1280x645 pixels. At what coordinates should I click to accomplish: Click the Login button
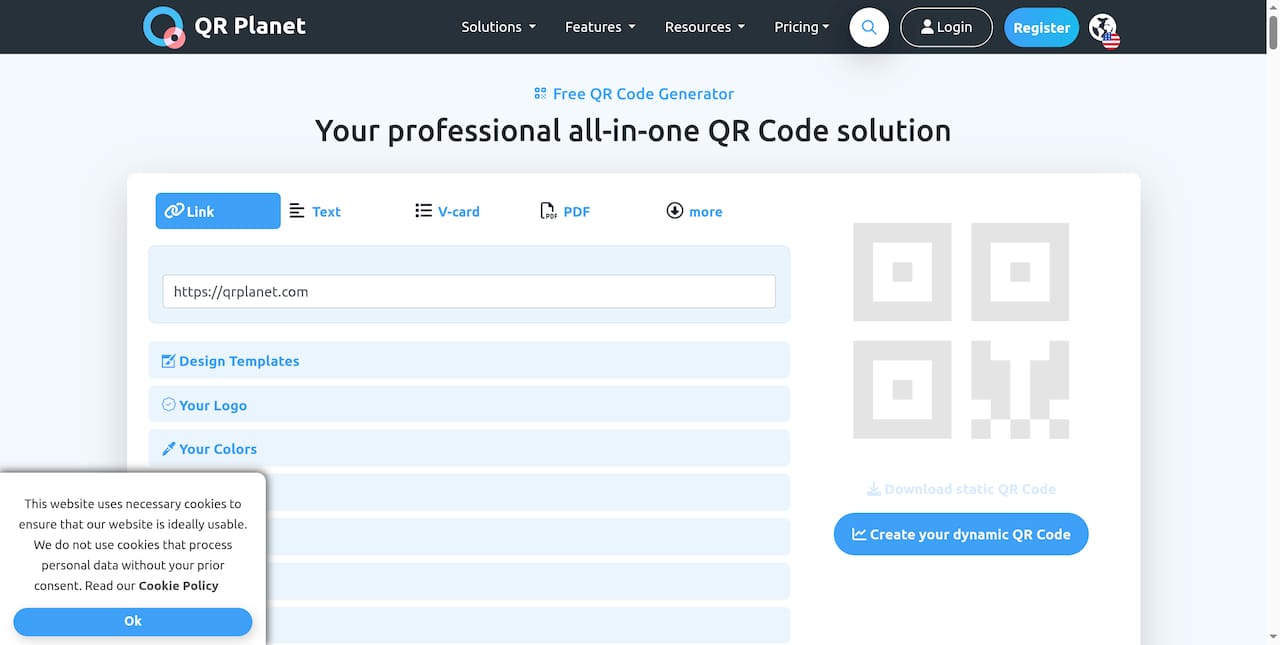946,27
